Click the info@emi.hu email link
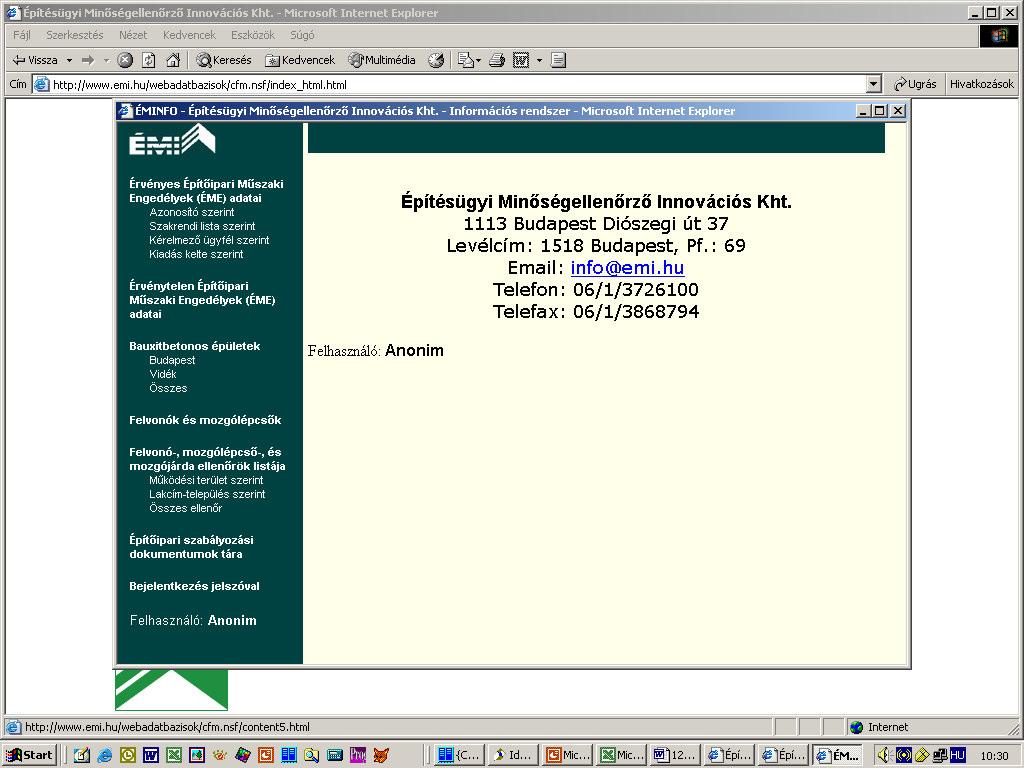Screen dimensions: 1024x768 pos(628,268)
